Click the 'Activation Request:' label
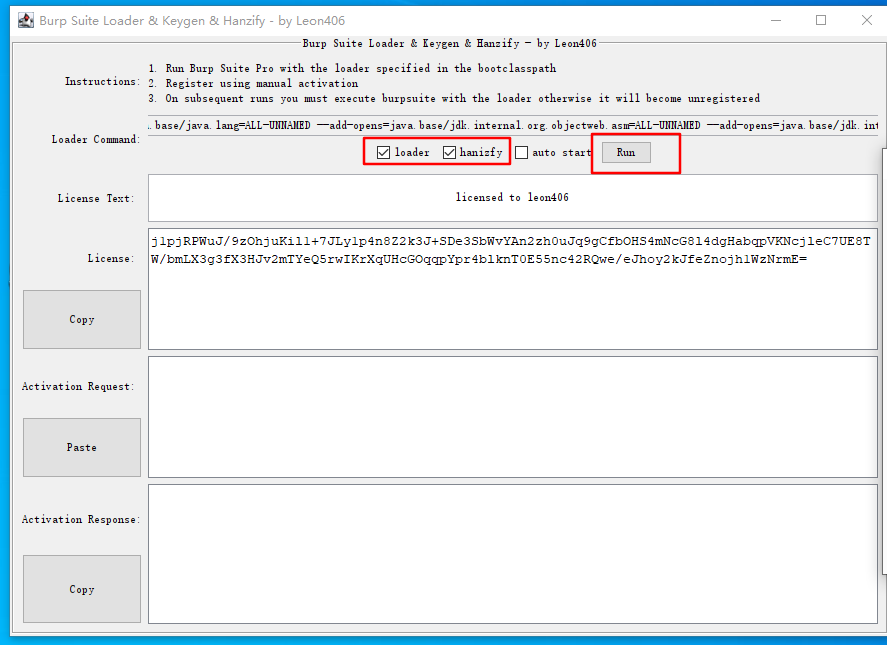This screenshot has height=645, width=887. pos(78,386)
